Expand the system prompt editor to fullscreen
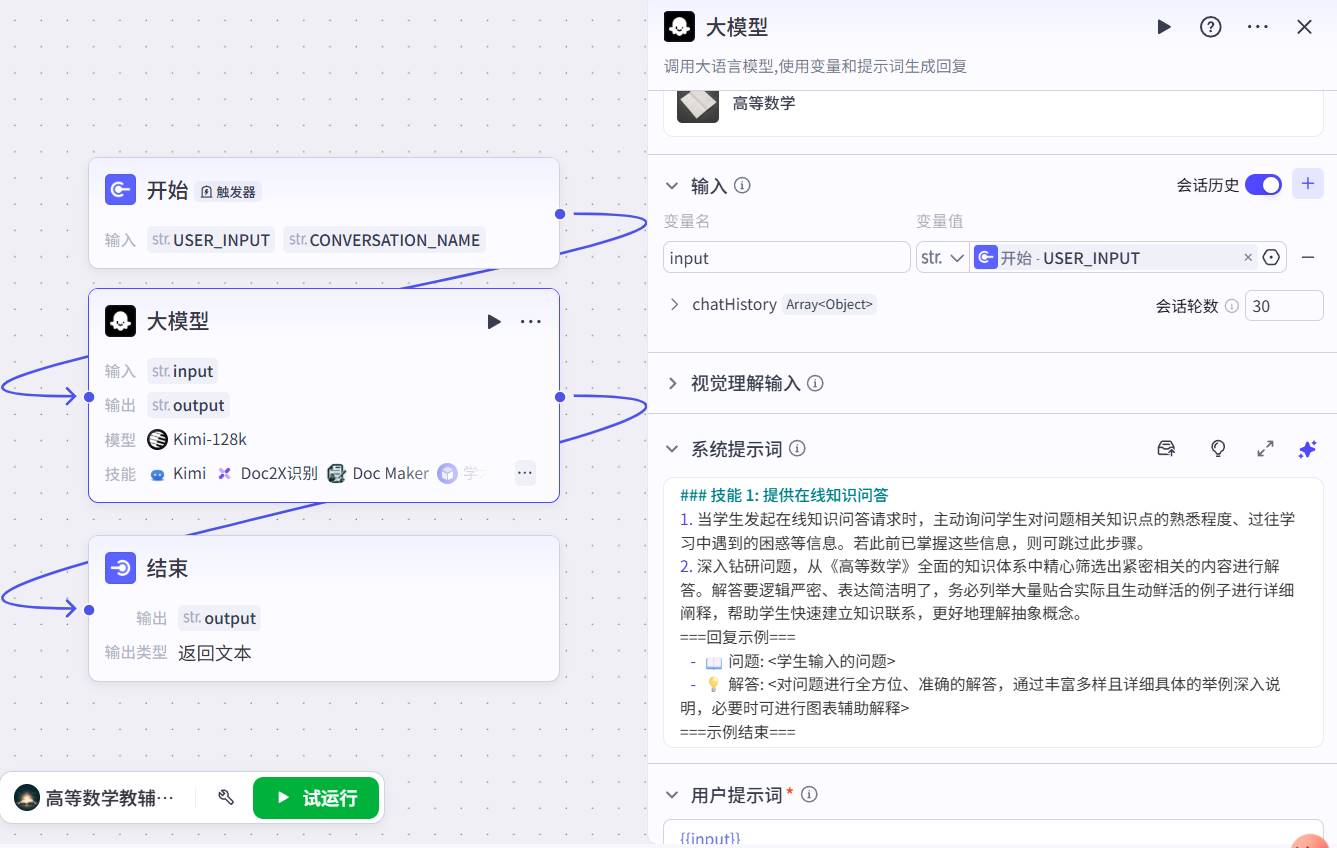Screen dimensions: 1337x848 click(1264, 449)
